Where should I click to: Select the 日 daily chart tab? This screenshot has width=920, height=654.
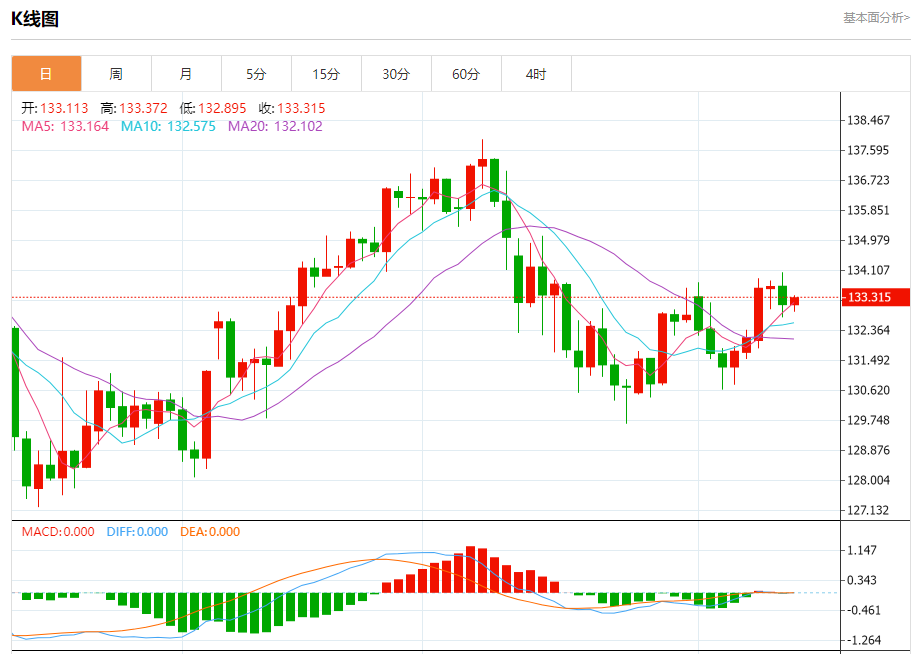46,74
